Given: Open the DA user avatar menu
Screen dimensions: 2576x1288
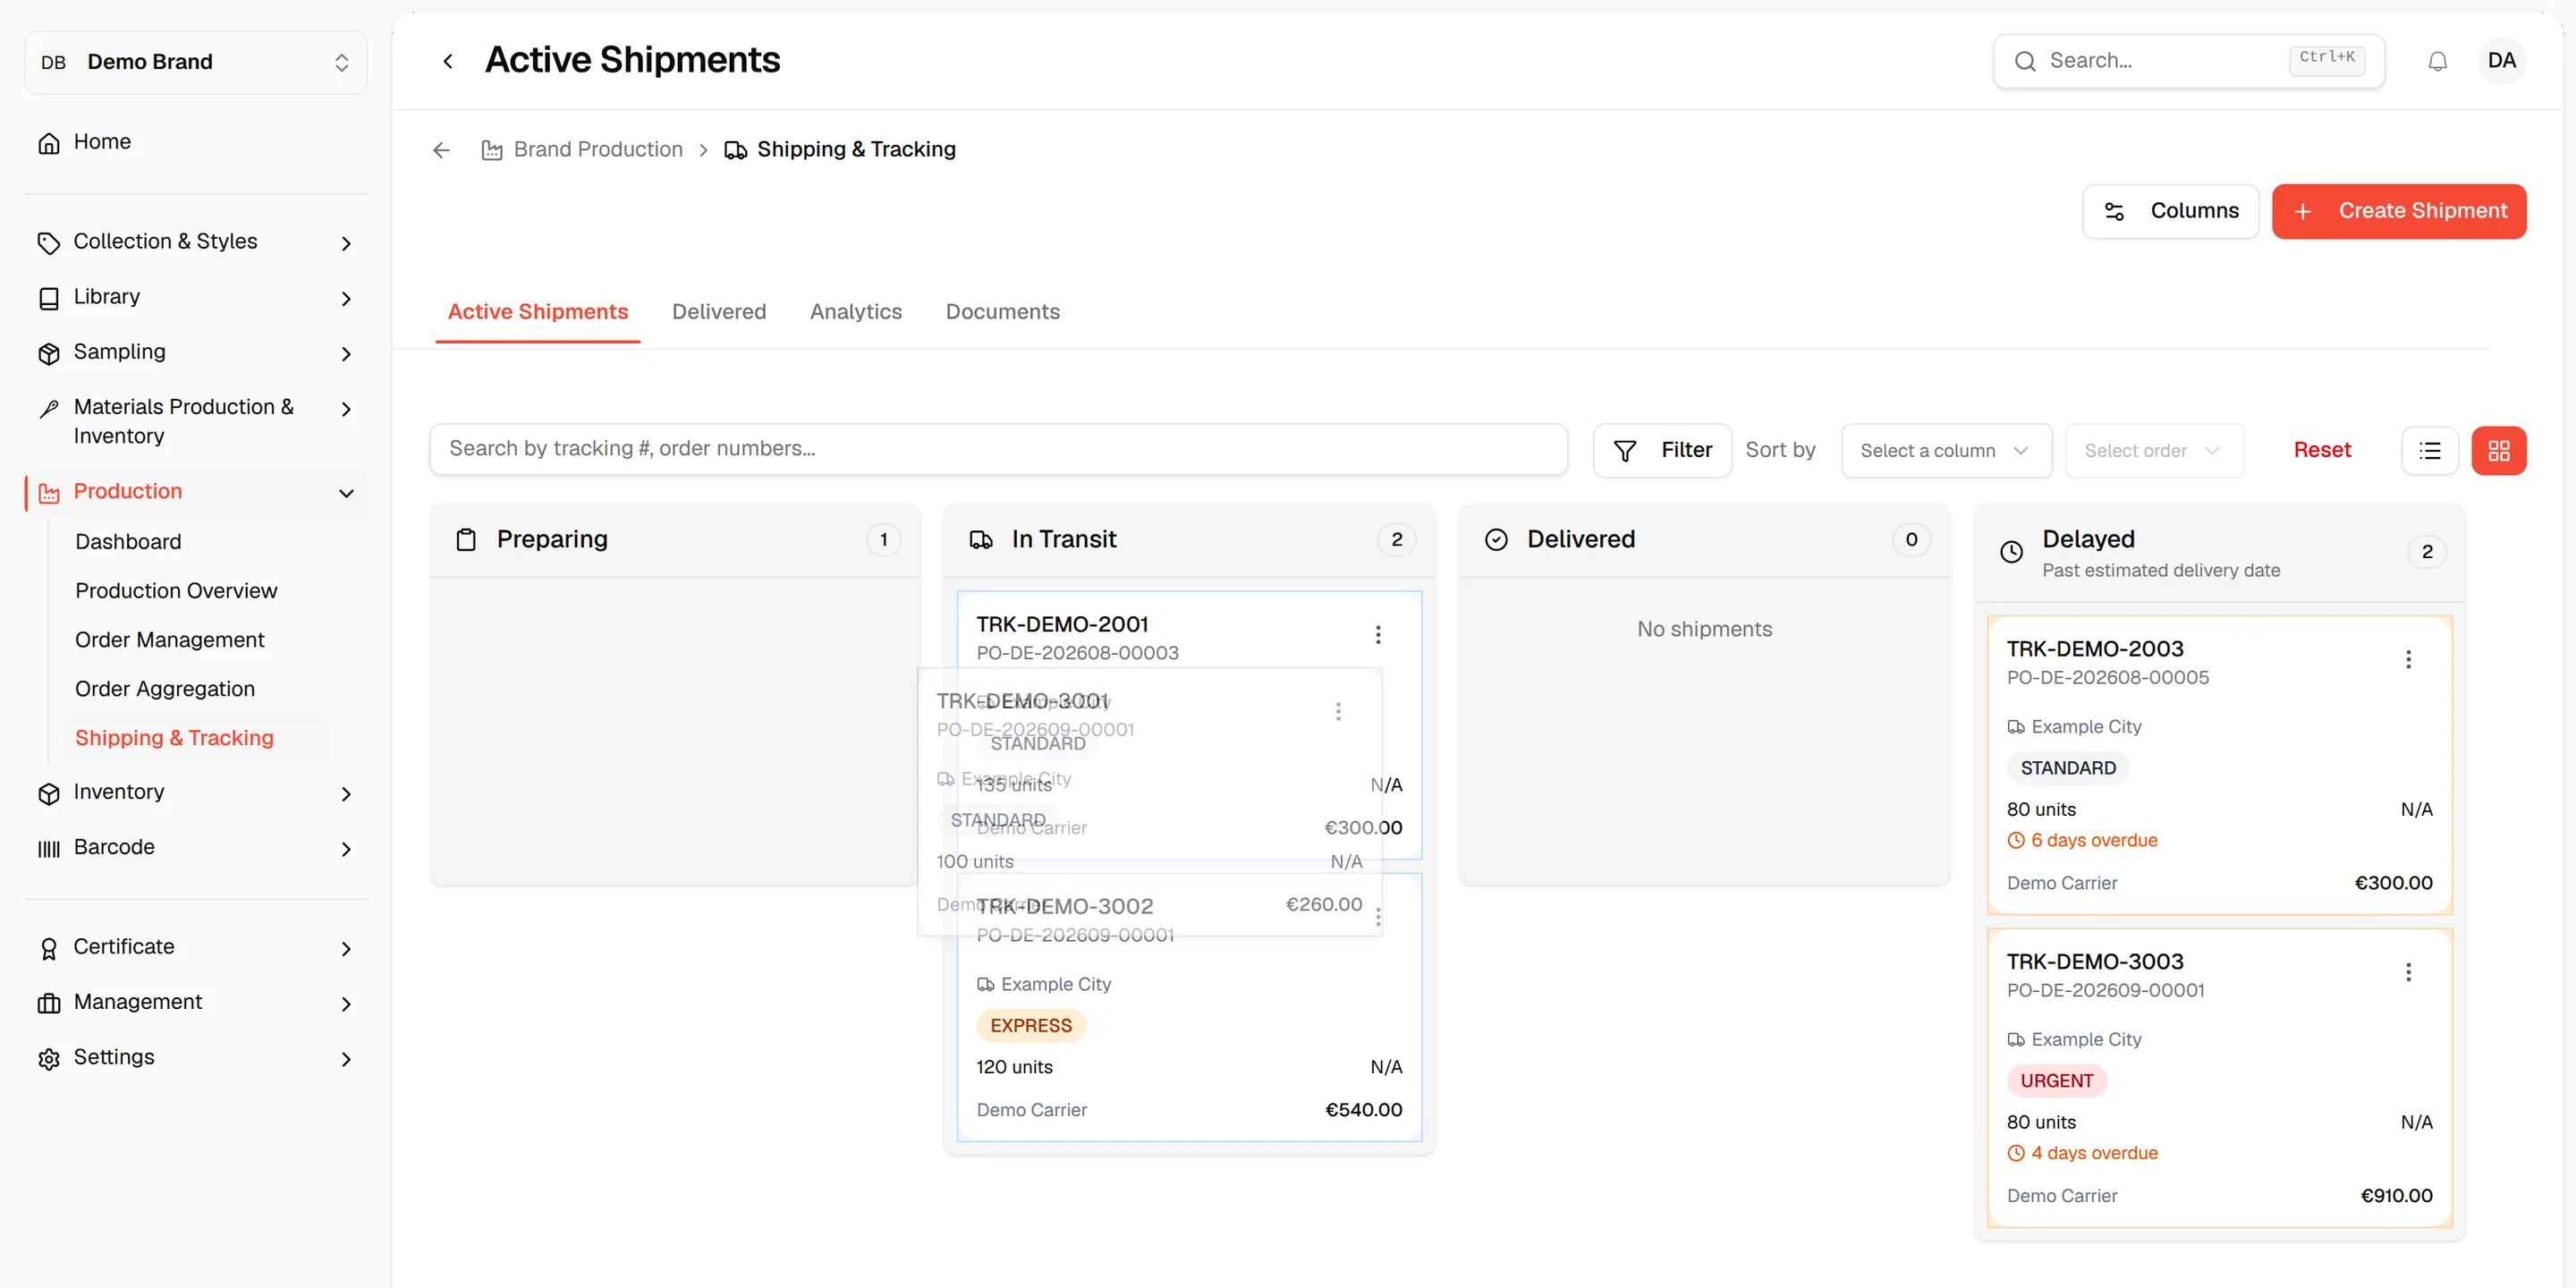Looking at the screenshot, I should tap(2501, 61).
